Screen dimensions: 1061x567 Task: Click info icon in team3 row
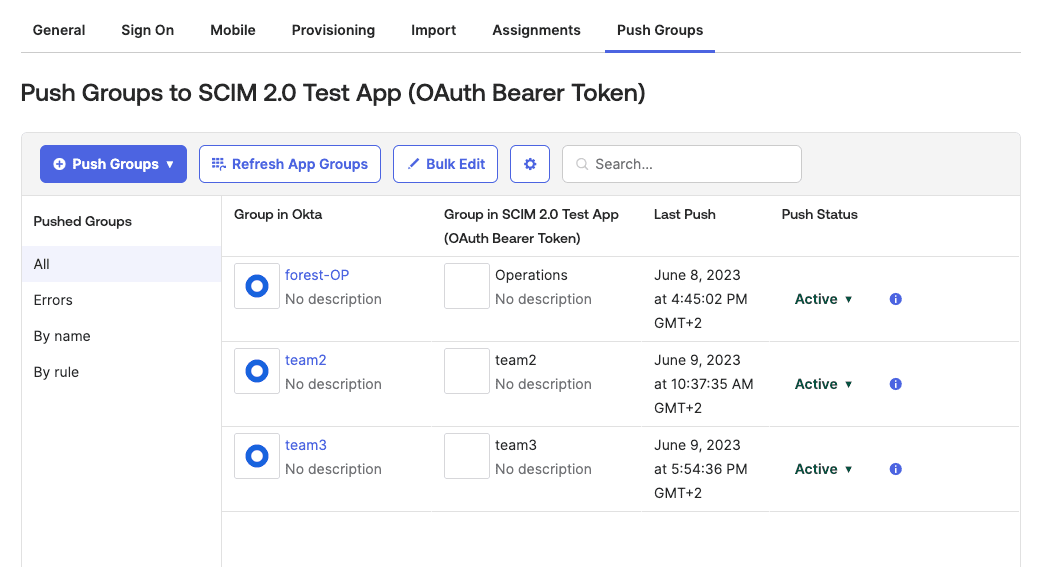point(896,469)
